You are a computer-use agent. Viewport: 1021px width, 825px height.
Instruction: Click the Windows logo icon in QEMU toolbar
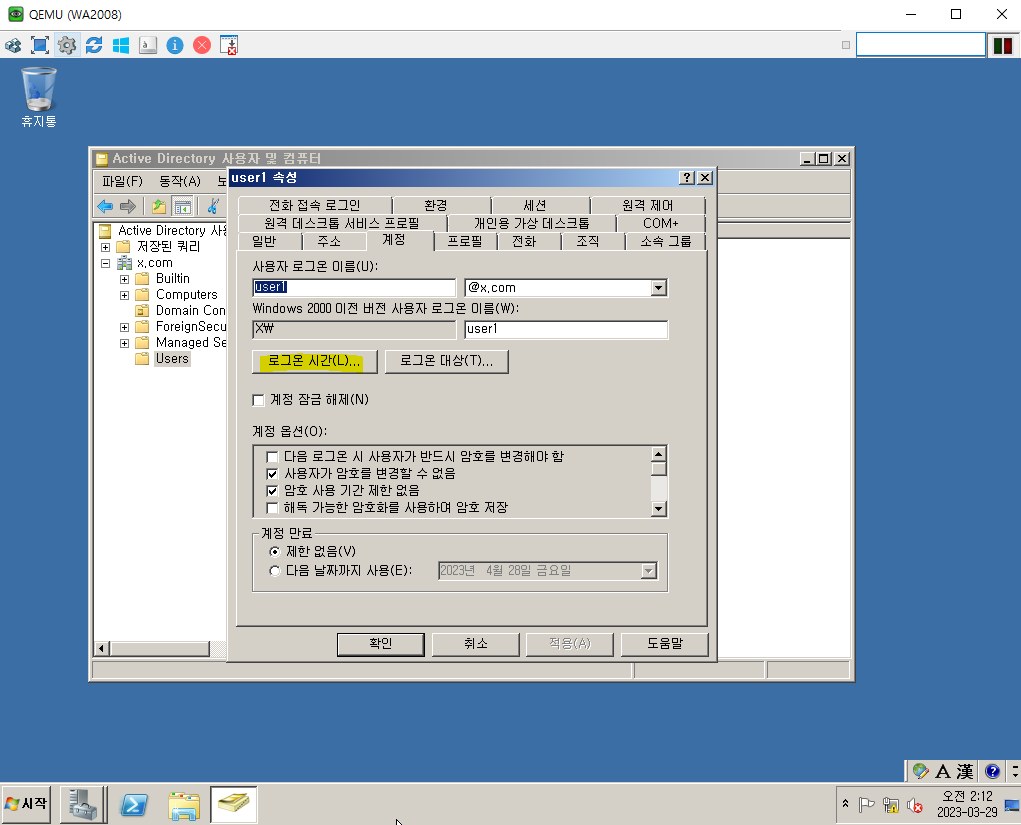click(121, 46)
